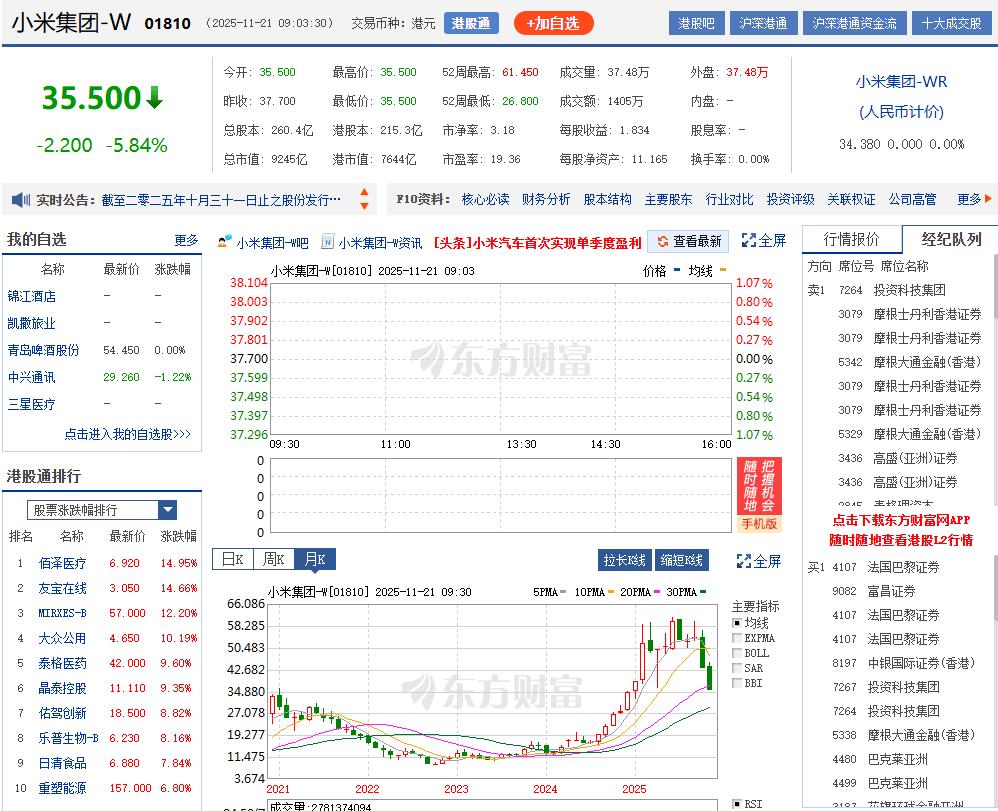
Task: Open the MIRXES-B ranking stock
Action: click(62, 613)
